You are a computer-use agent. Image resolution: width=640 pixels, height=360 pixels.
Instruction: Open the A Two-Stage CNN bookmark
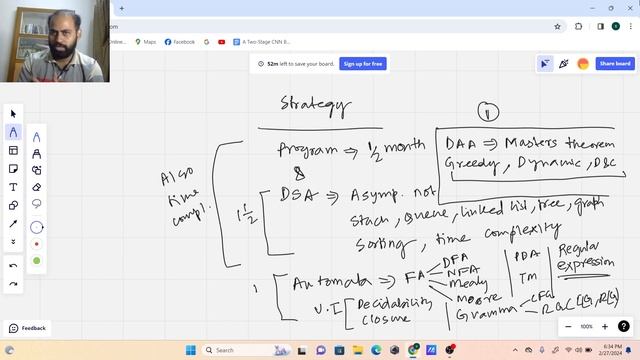click(262, 42)
